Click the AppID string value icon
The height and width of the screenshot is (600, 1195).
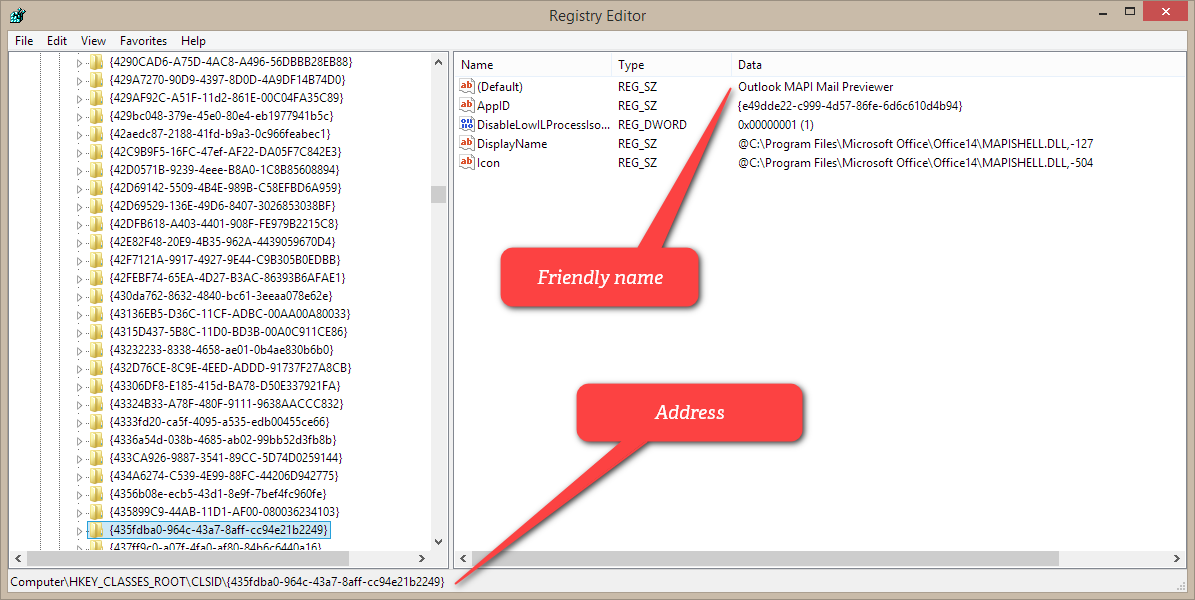[466, 106]
